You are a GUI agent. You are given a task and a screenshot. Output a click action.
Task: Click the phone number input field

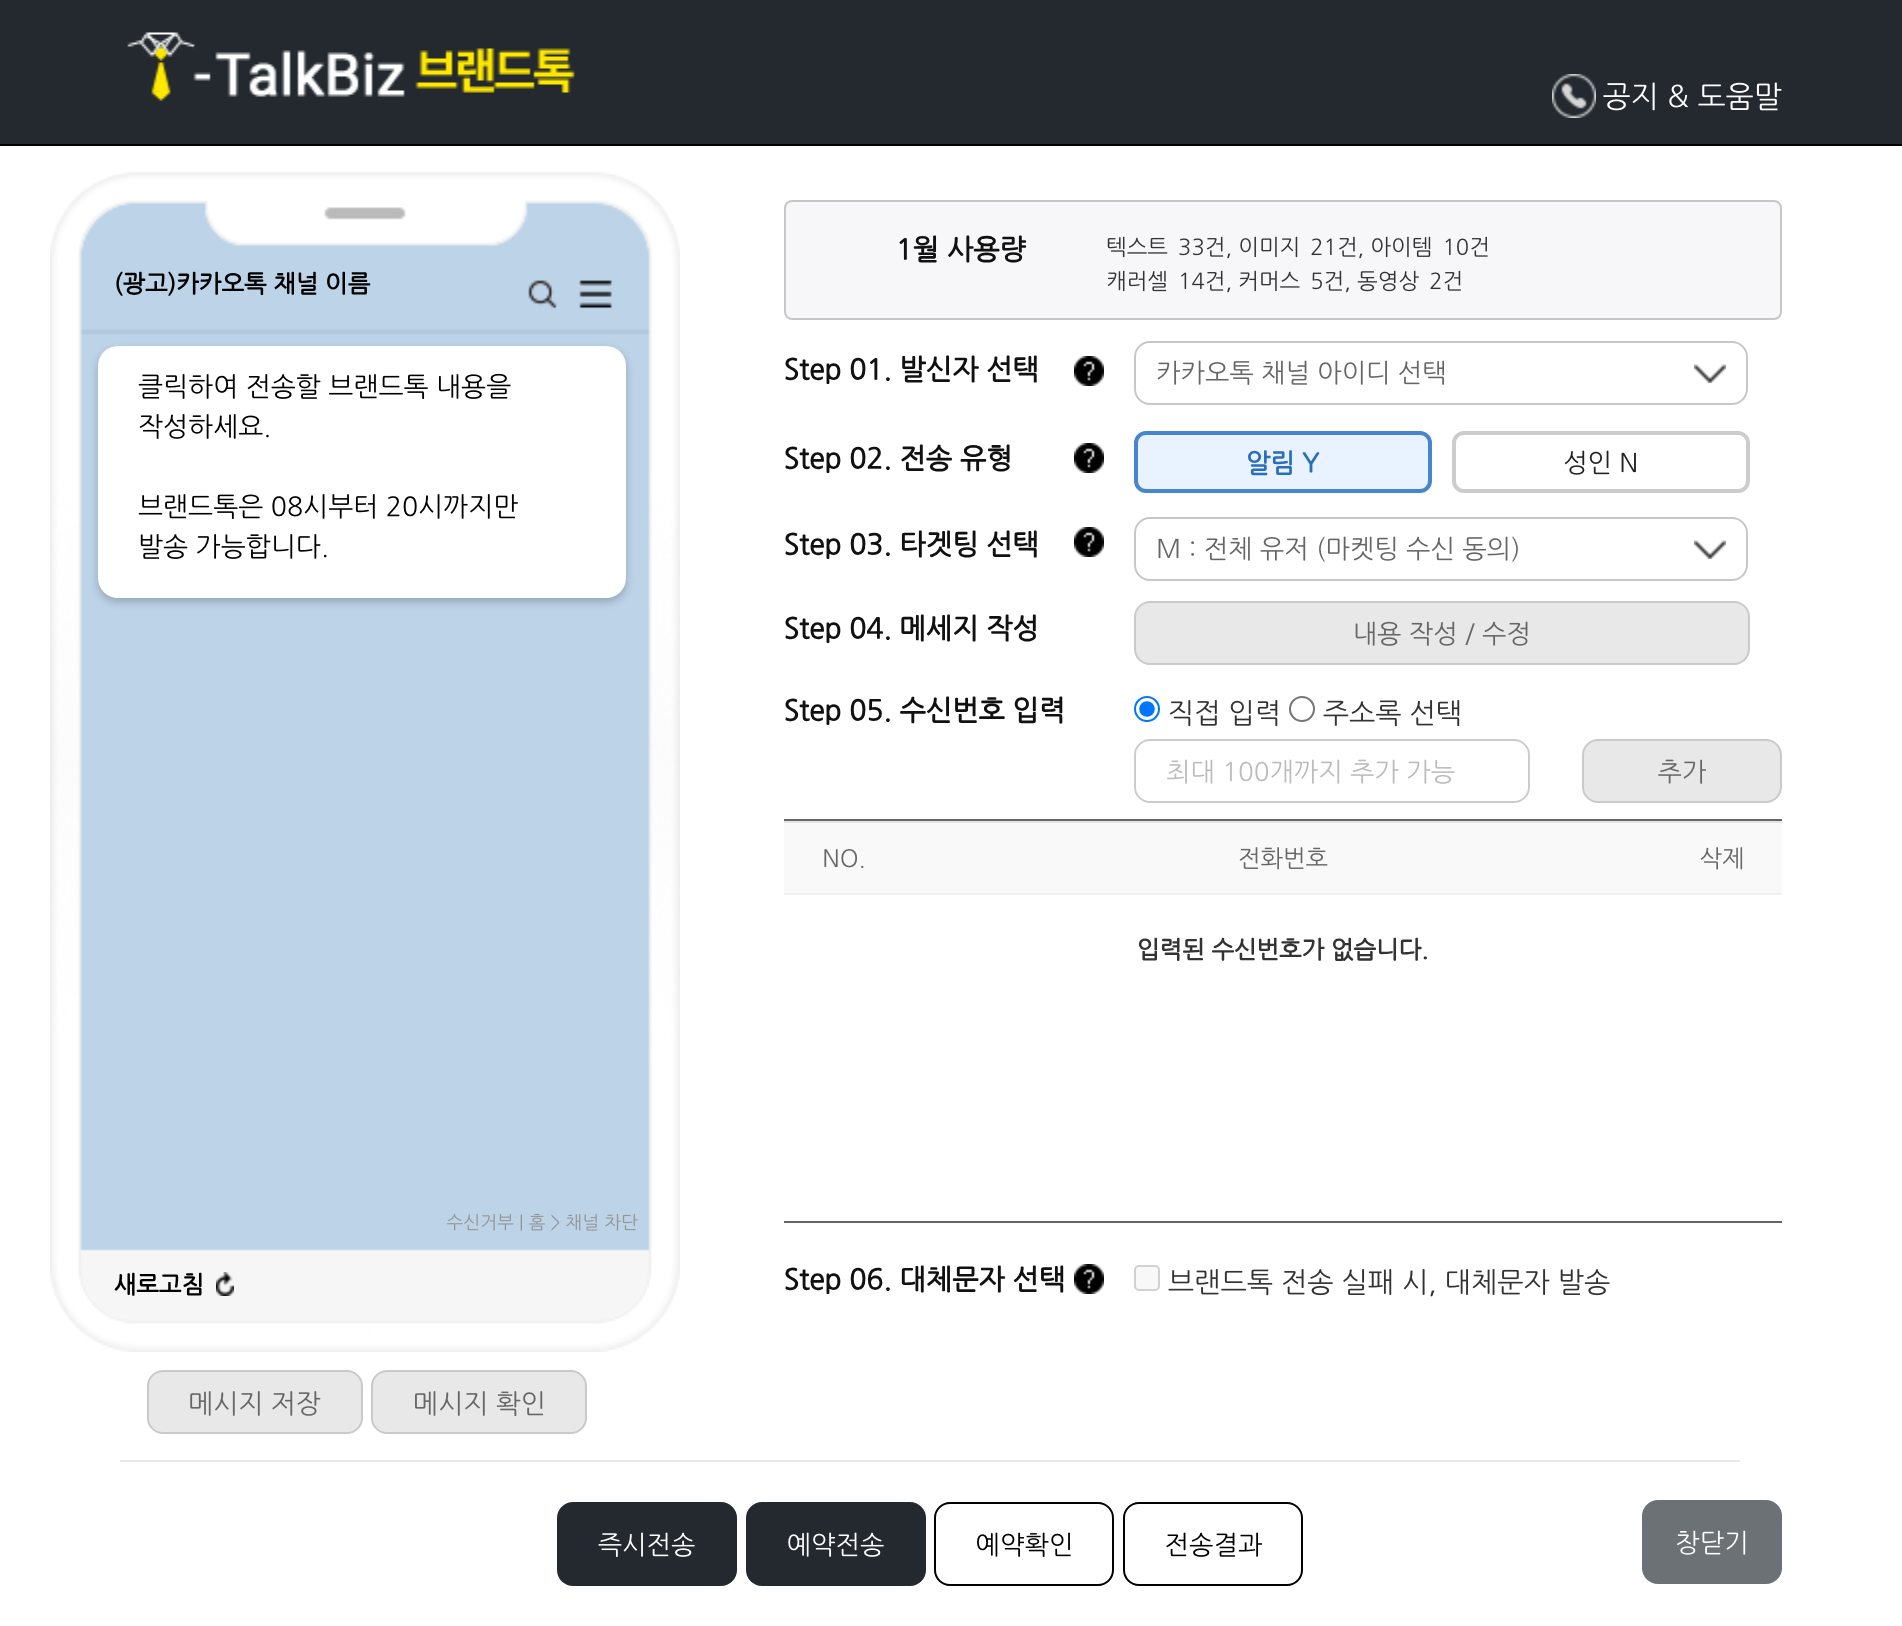coord(1330,771)
